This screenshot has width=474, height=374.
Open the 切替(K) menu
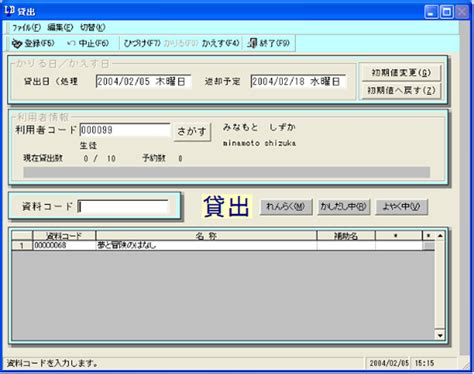pyautogui.click(x=92, y=27)
